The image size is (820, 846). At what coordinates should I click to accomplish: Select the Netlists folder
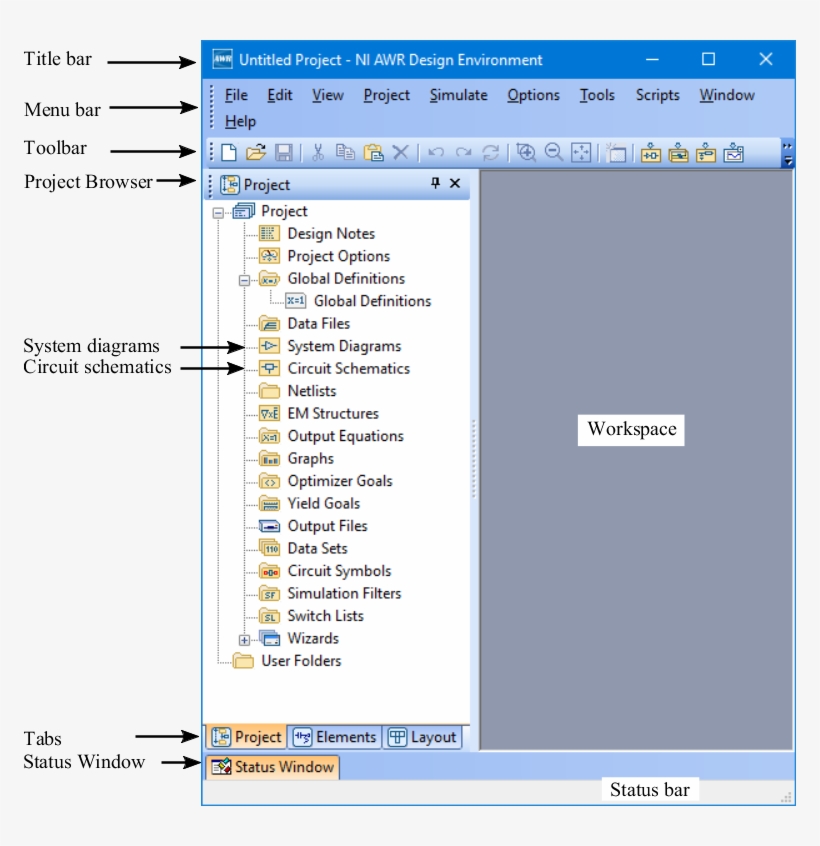(298, 391)
